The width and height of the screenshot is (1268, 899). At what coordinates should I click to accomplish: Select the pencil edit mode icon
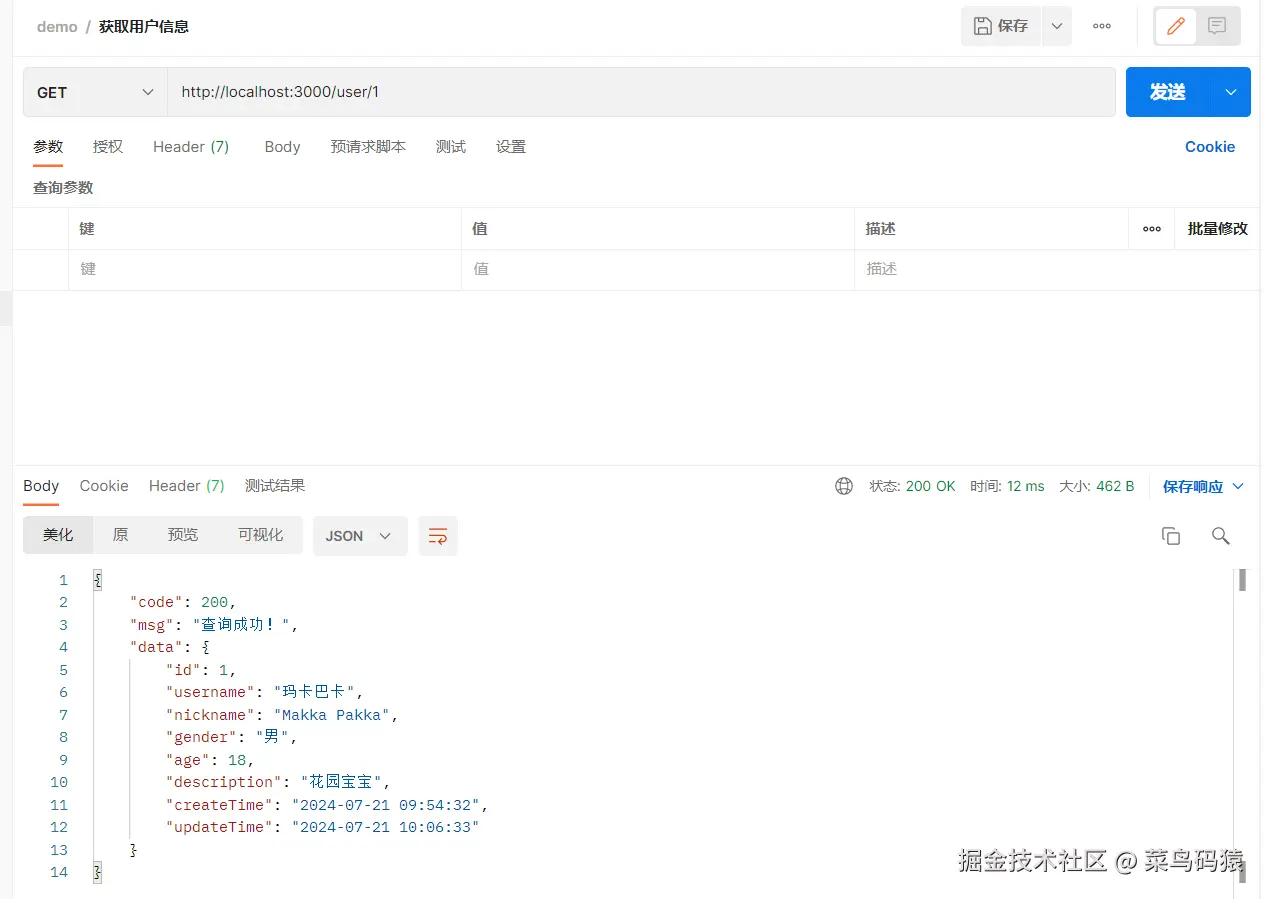[1176, 26]
